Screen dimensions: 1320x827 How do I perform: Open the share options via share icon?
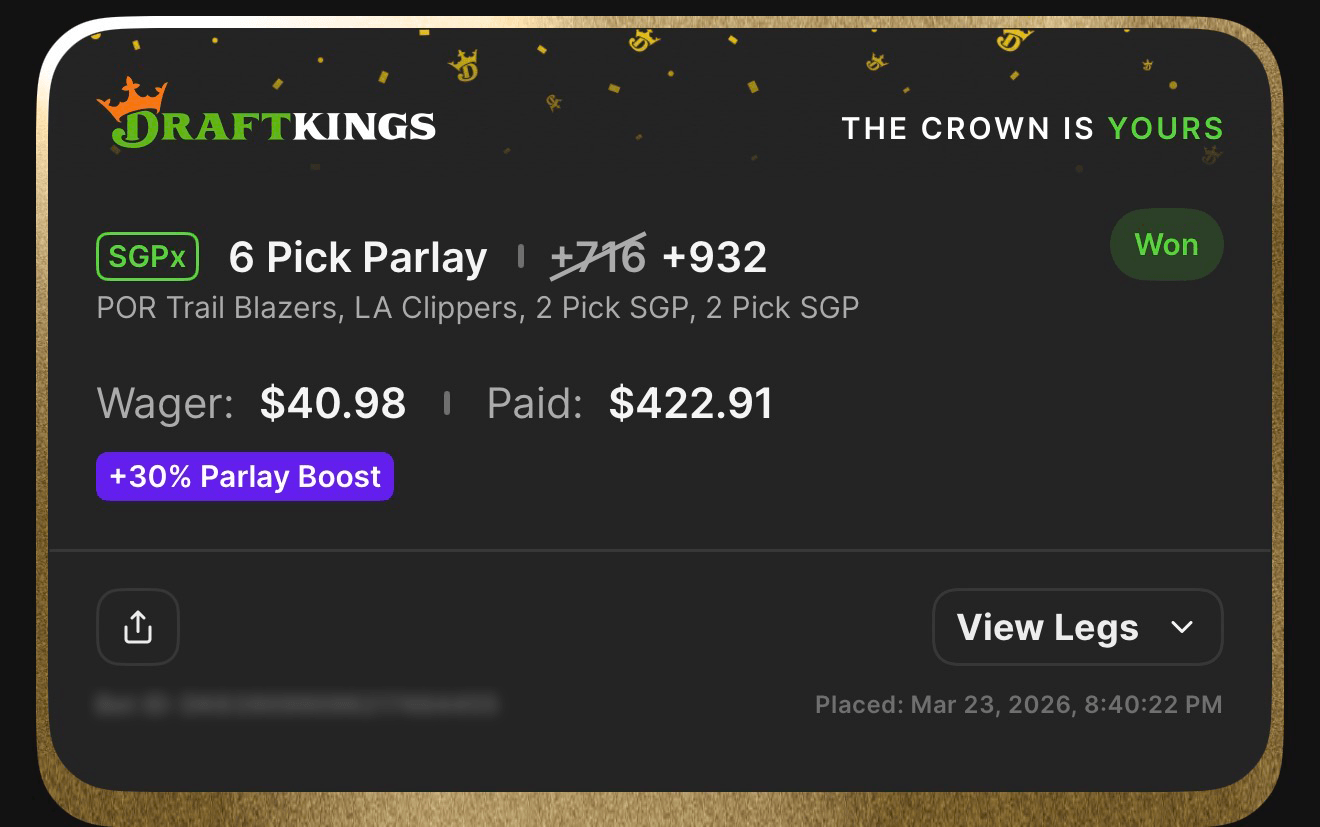(137, 626)
